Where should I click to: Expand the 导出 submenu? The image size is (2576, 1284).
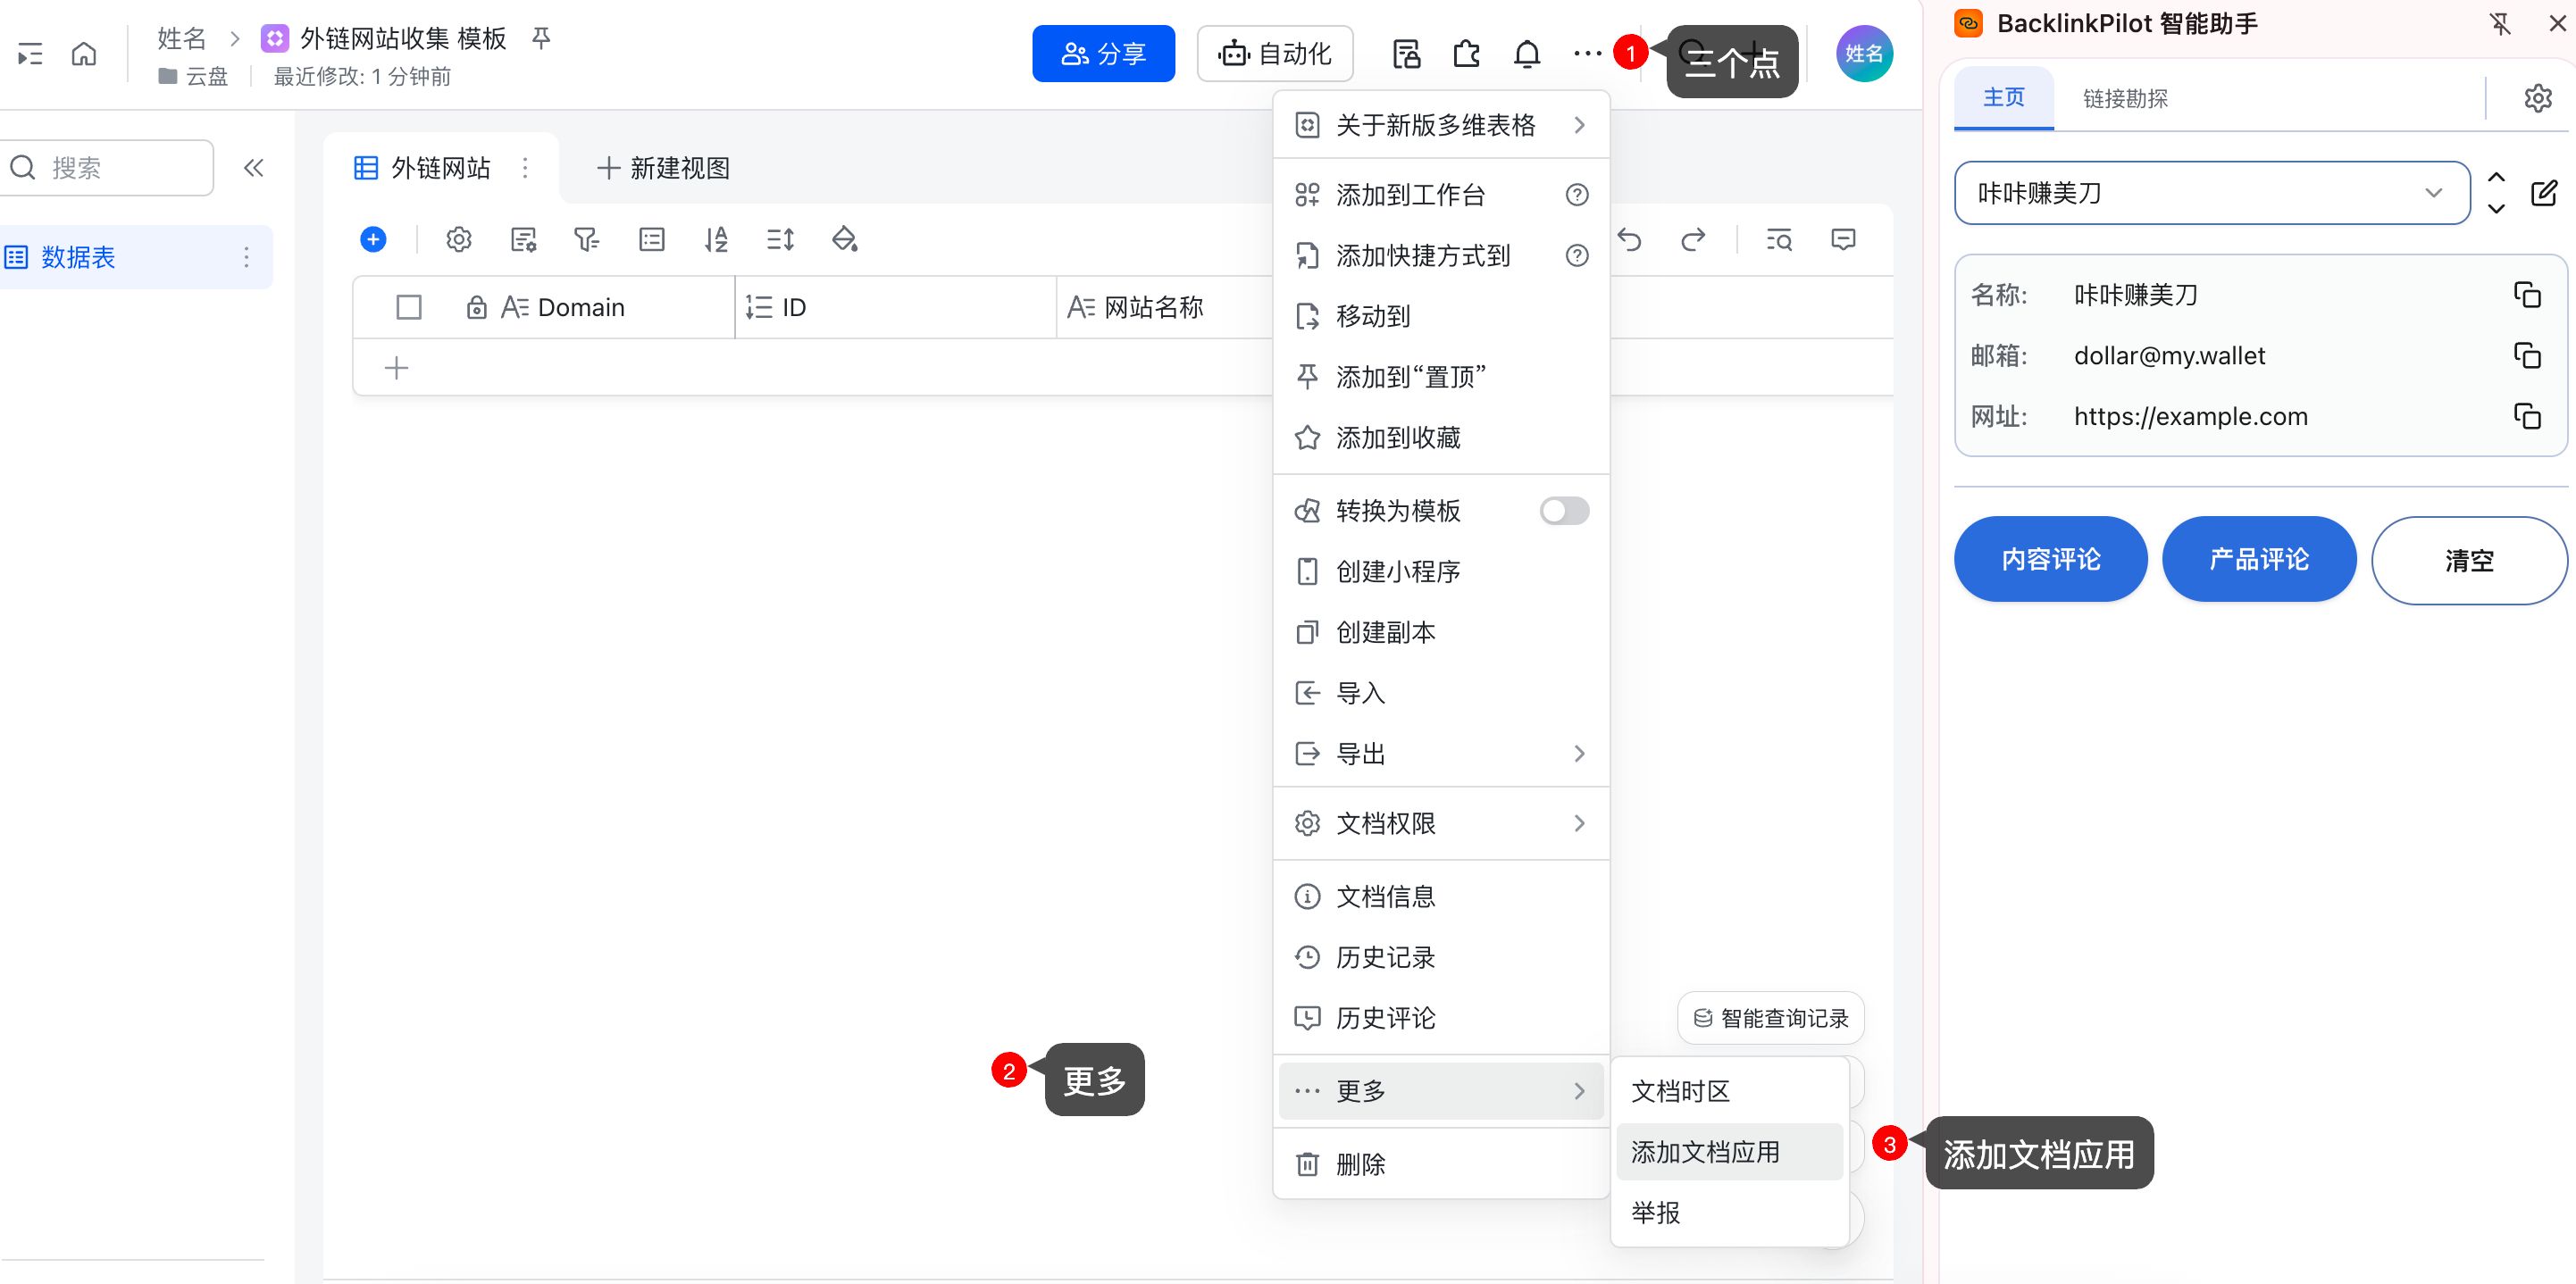1441,754
